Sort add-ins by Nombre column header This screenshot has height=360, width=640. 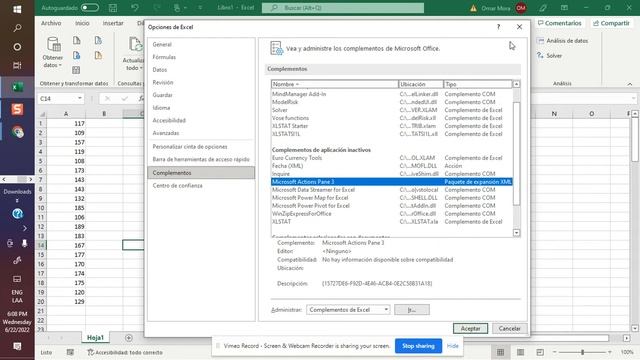tap(335, 84)
